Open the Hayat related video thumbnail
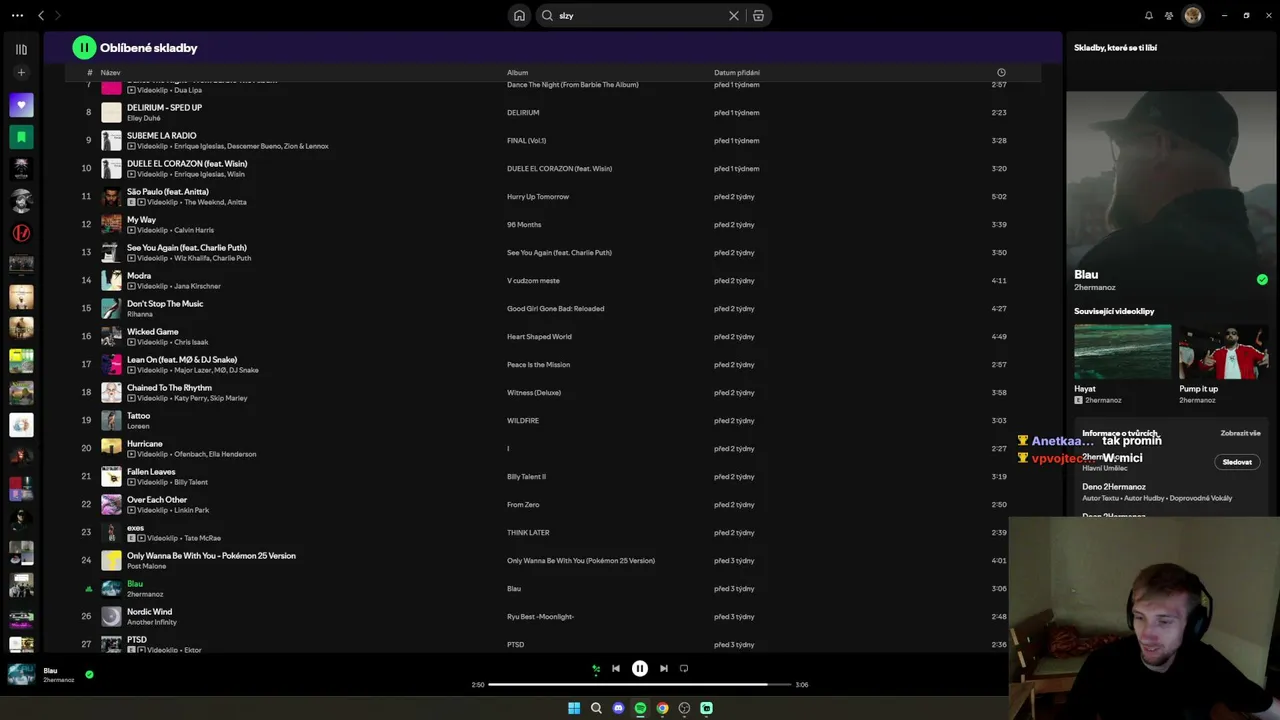 1123,351
